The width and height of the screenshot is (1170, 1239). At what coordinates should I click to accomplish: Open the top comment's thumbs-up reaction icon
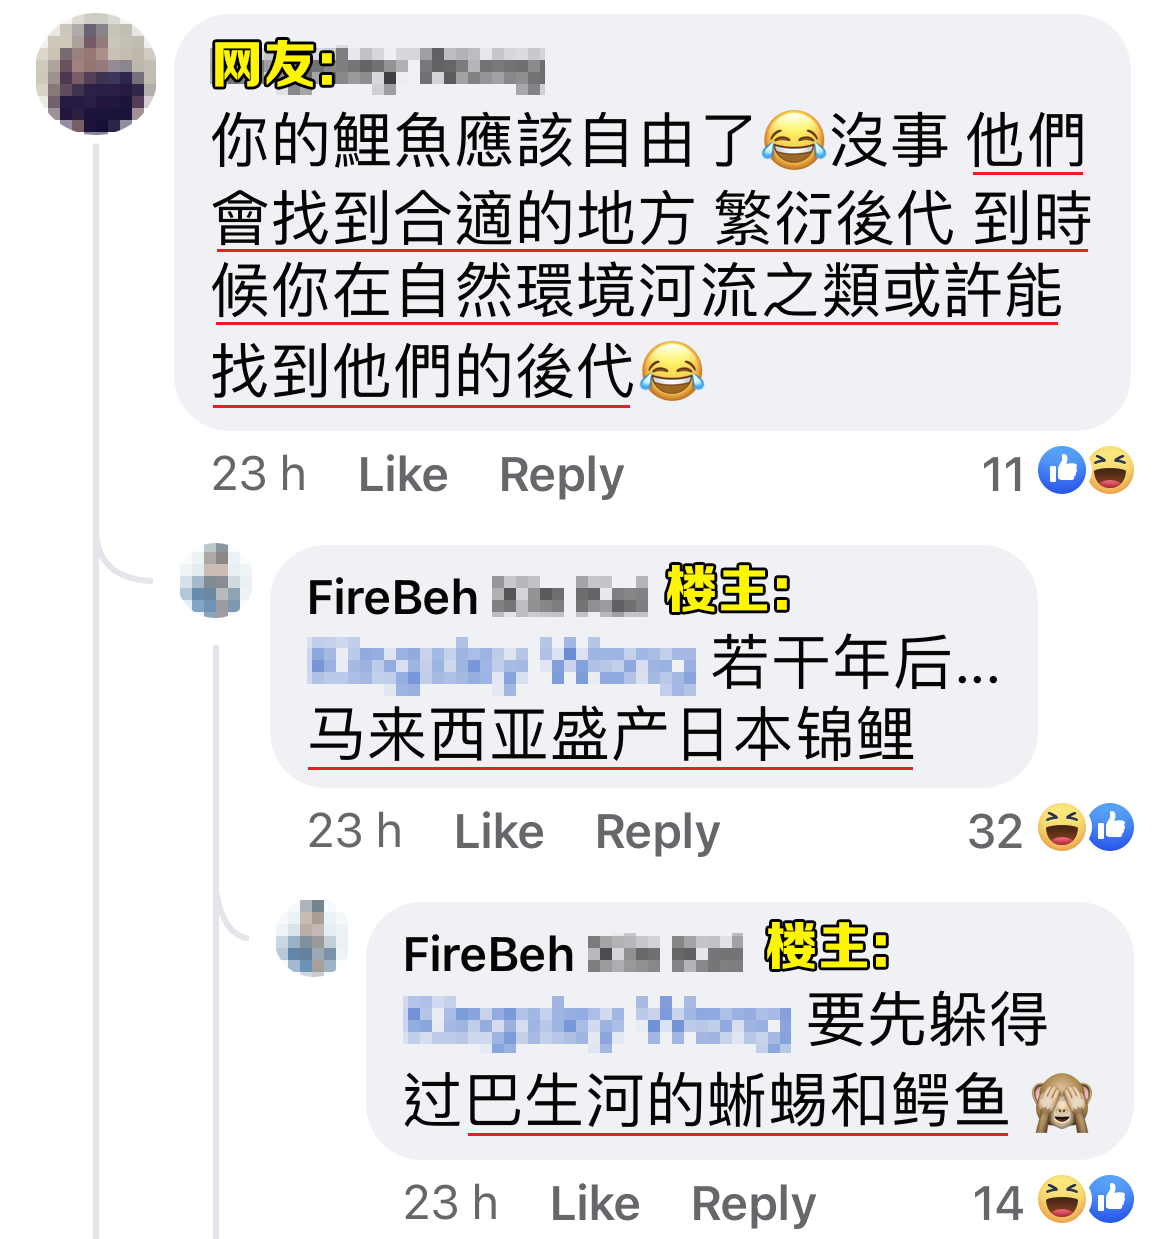coord(1062,470)
